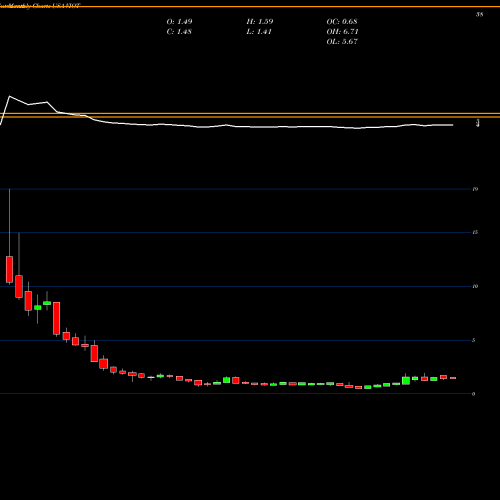Select the first tall red candlestick
This screenshot has height=500, width=500.
pyautogui.click(x=9, y=269)
